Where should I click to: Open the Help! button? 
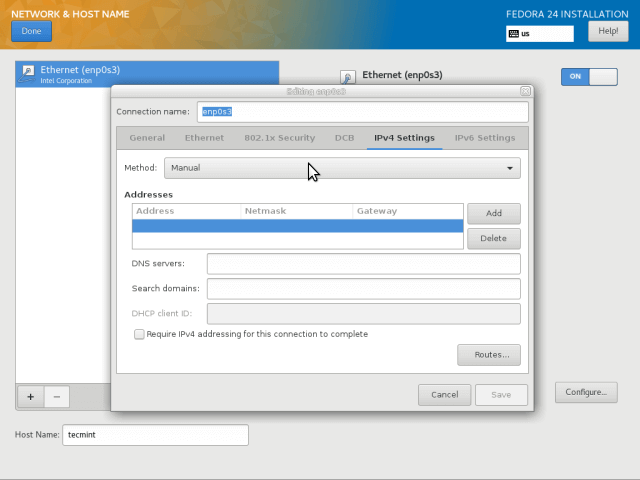click(608, 31)
